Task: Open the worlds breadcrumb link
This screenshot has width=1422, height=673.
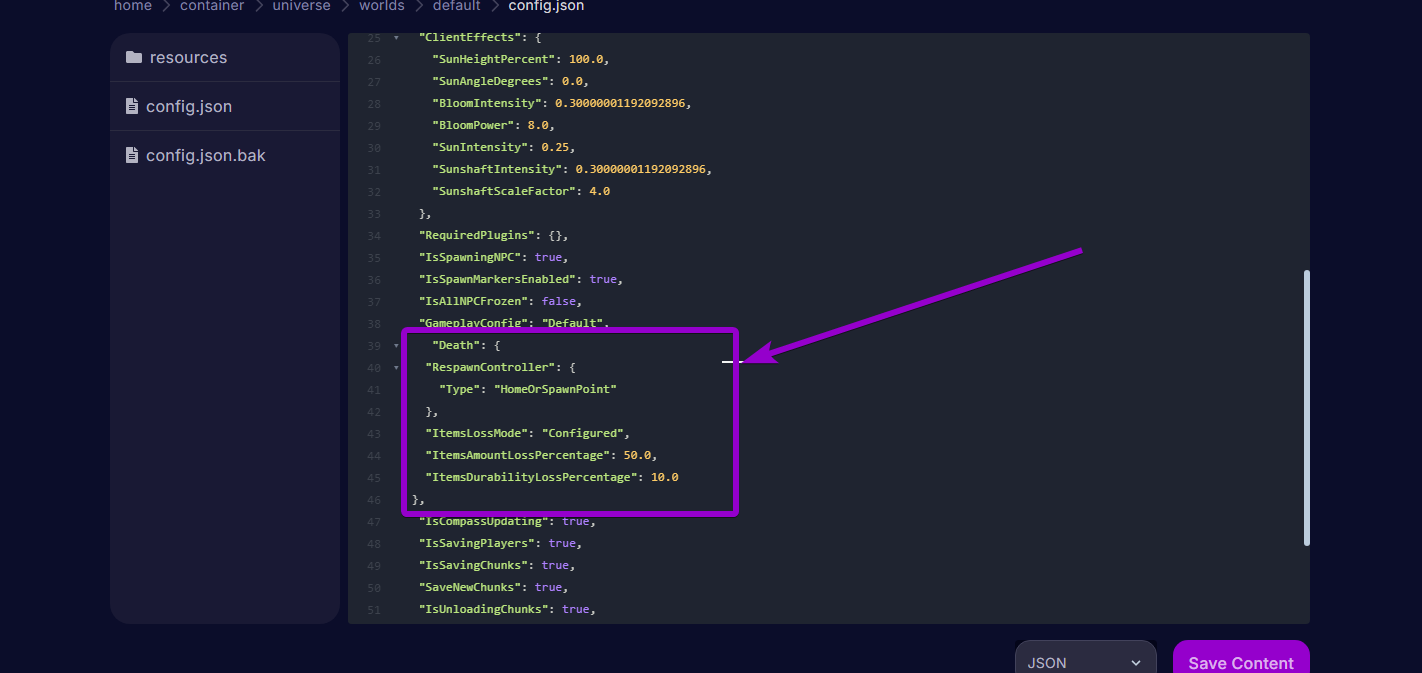Action: click(x=382, y=6)
